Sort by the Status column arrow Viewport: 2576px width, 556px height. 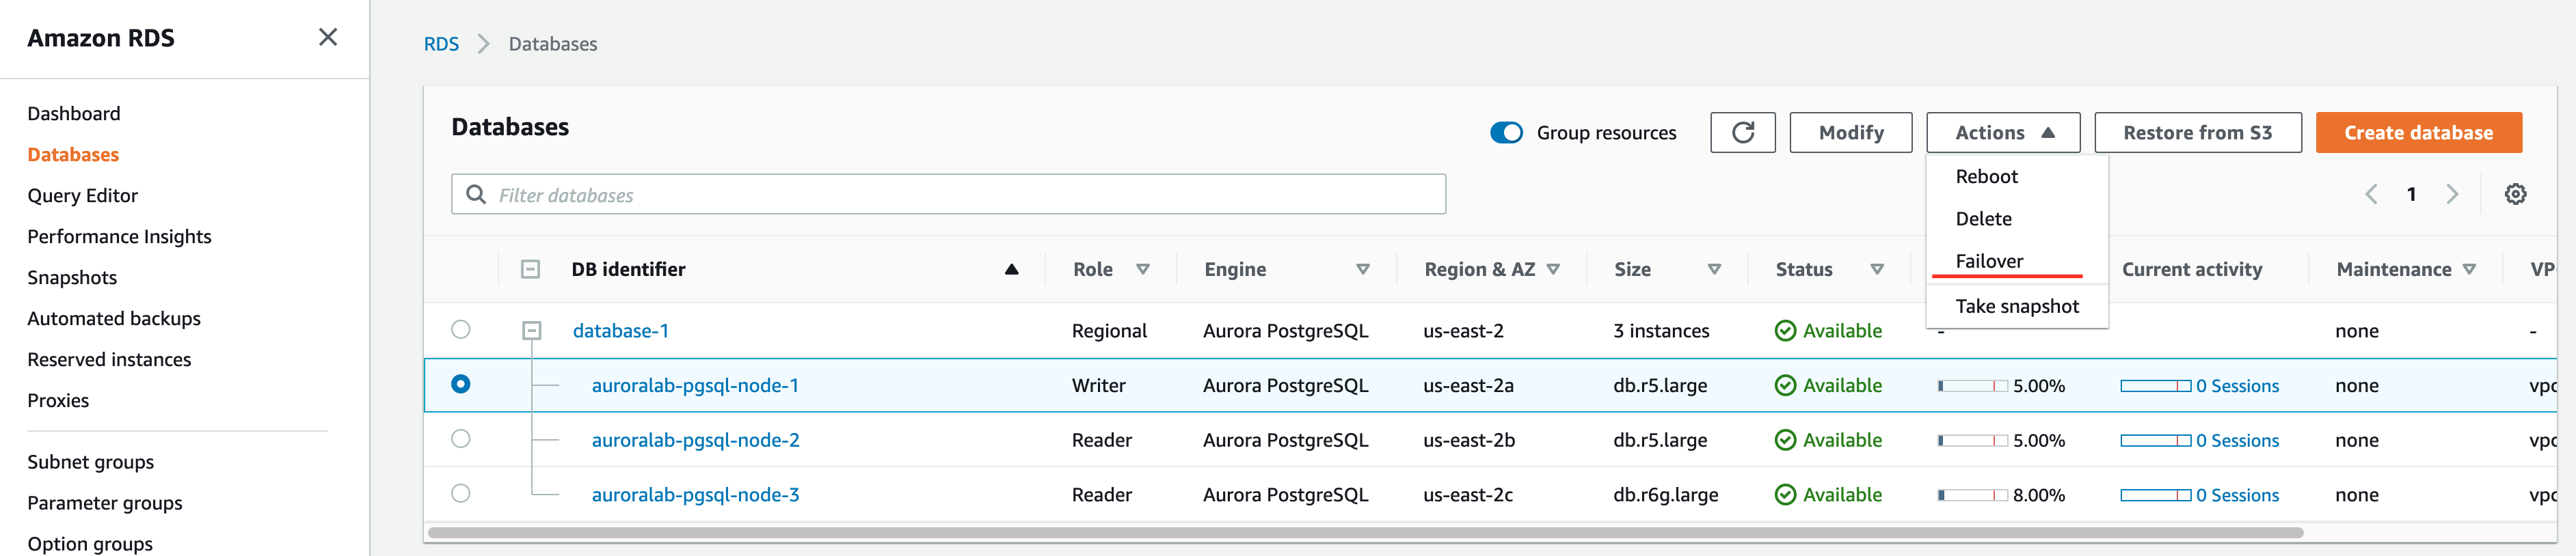(1877, 270)
